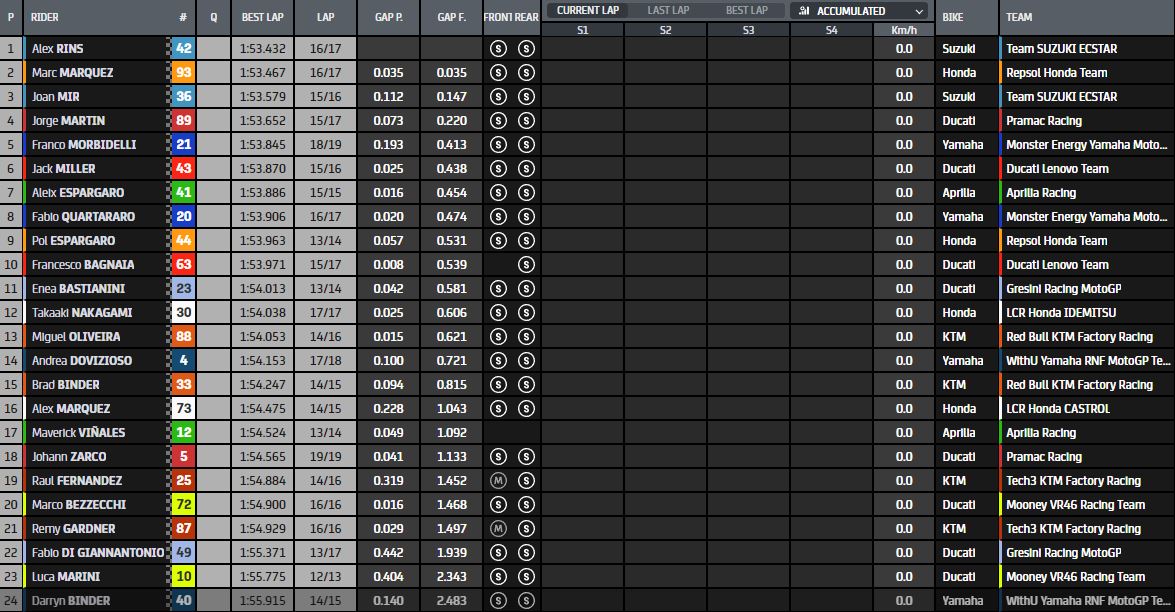Screen dimensions: 1175x612
Task: Click the S4 sector header
Action: pyautogui.click(x=831, y=30)
